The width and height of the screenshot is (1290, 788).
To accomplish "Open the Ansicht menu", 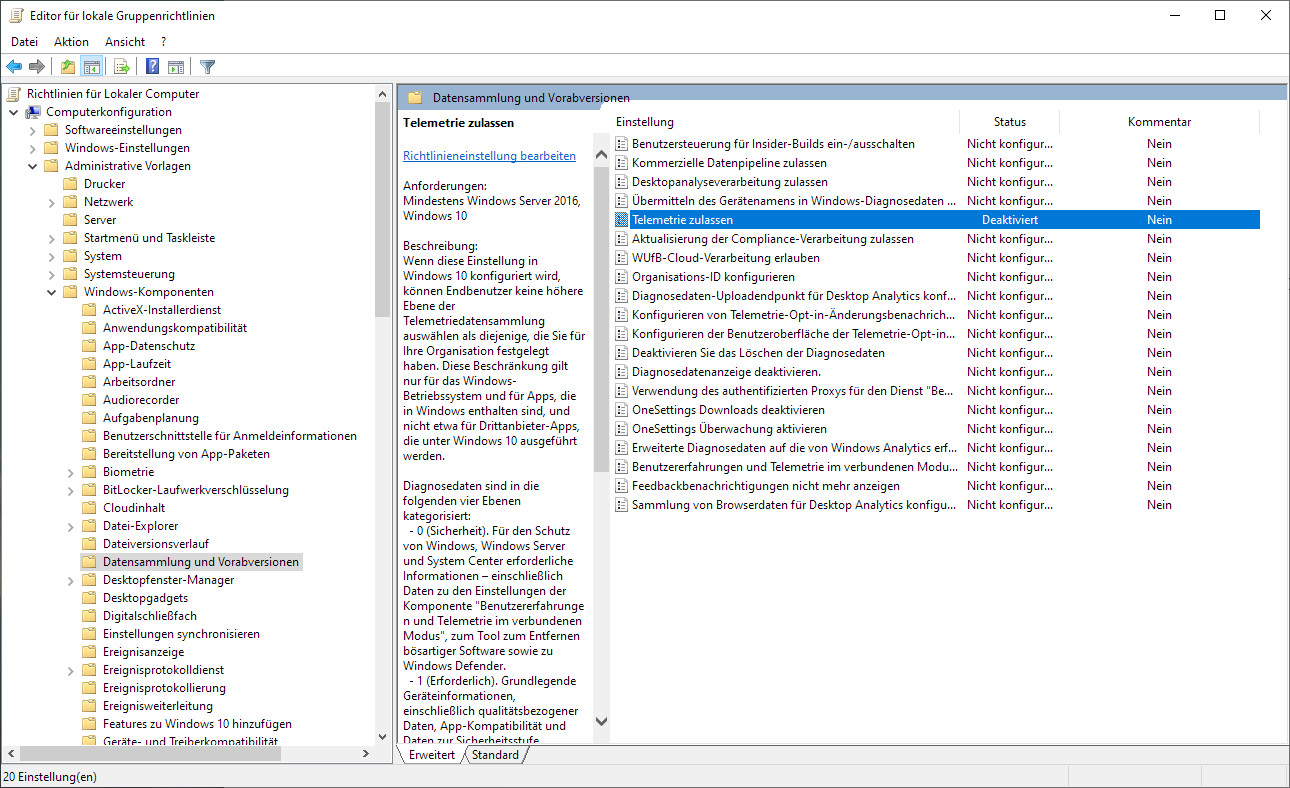I will pos(125,42).
